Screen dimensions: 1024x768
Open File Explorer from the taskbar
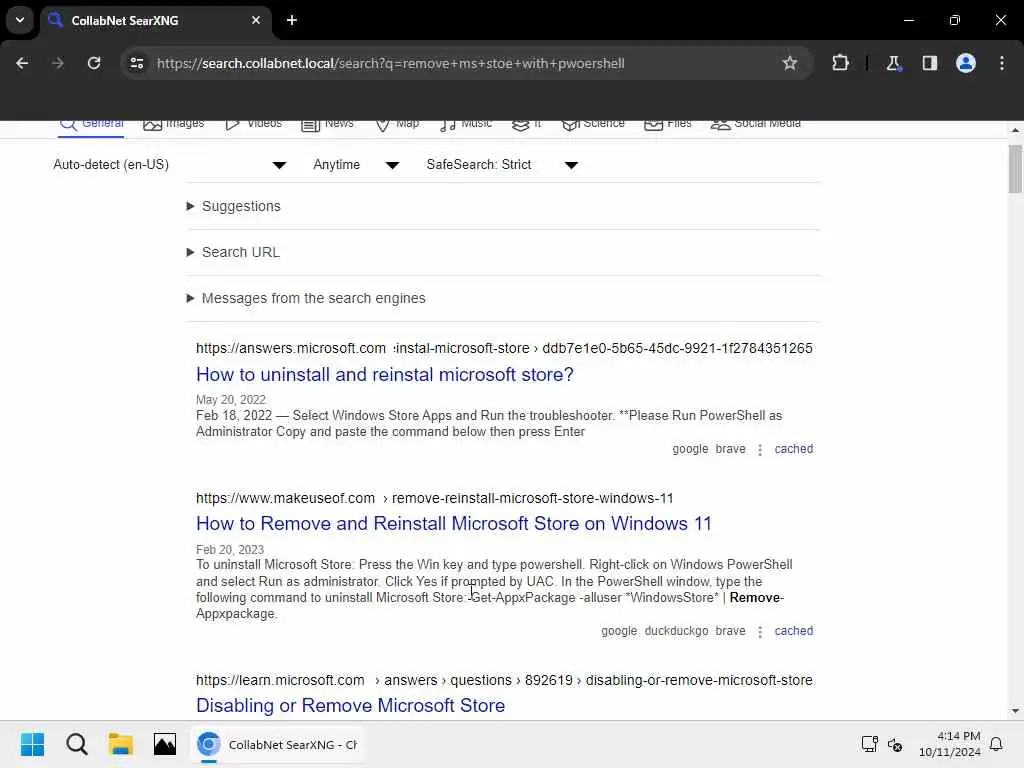[121, 744]
